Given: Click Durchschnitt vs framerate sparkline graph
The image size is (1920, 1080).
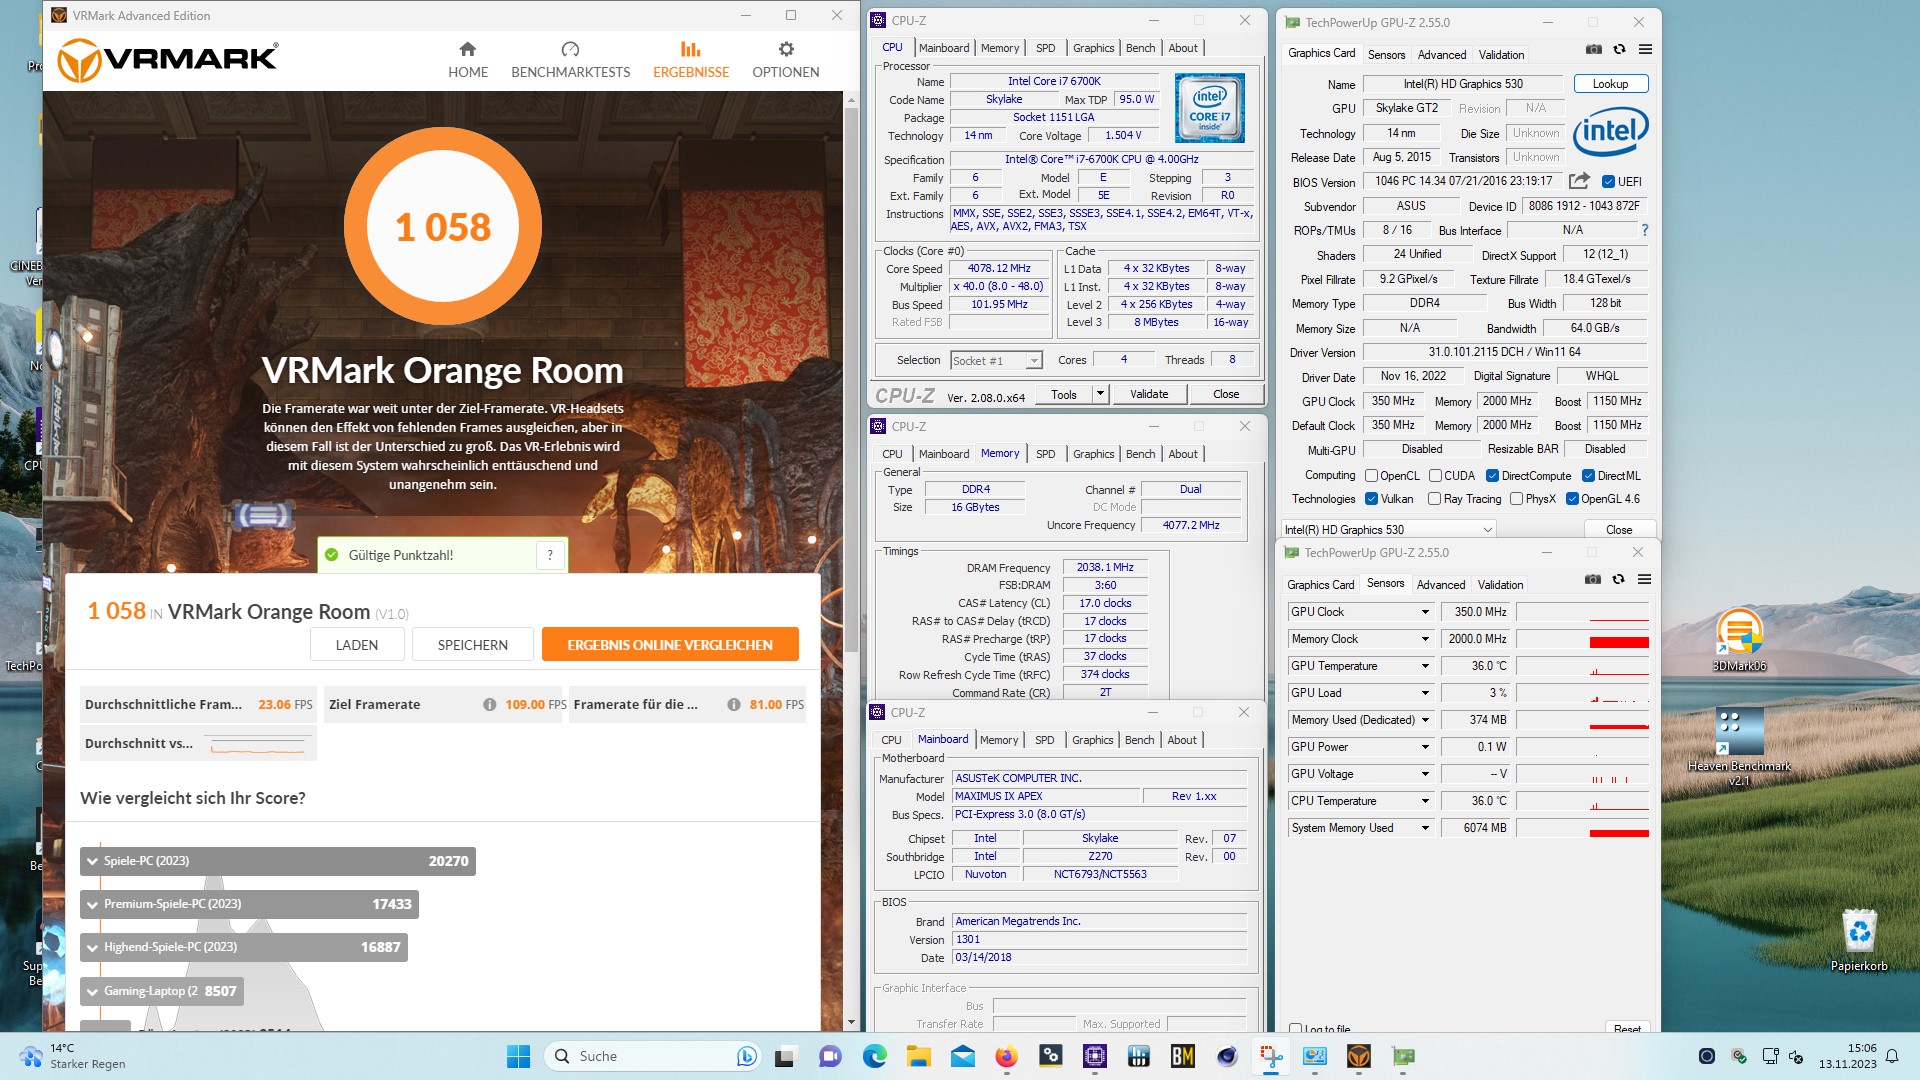Looking at the screenshot, I should pyautogui.click(x=258, y=744).
